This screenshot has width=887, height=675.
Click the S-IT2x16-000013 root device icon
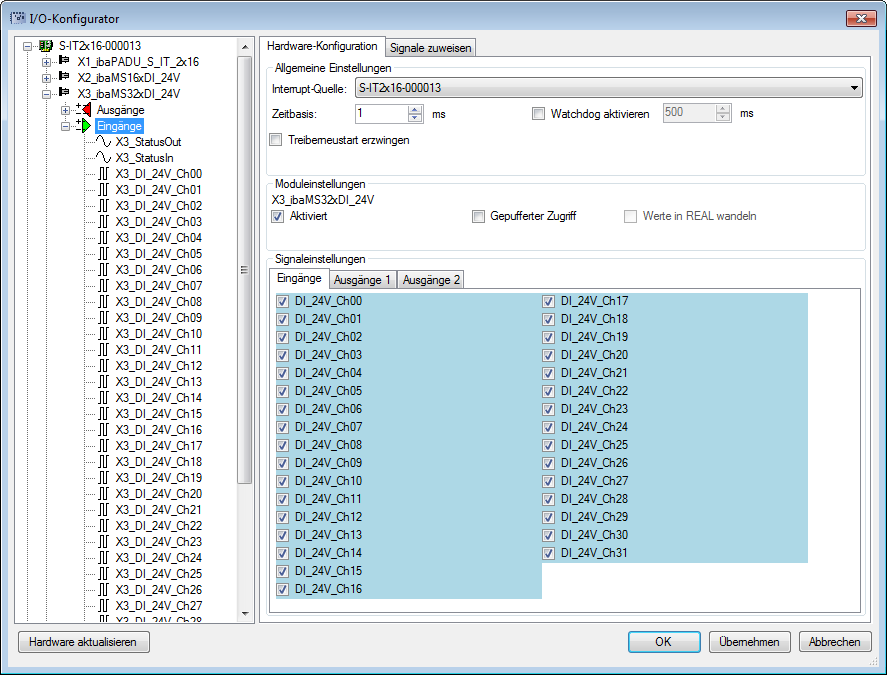pyautogui.click(x=46, y=46)
